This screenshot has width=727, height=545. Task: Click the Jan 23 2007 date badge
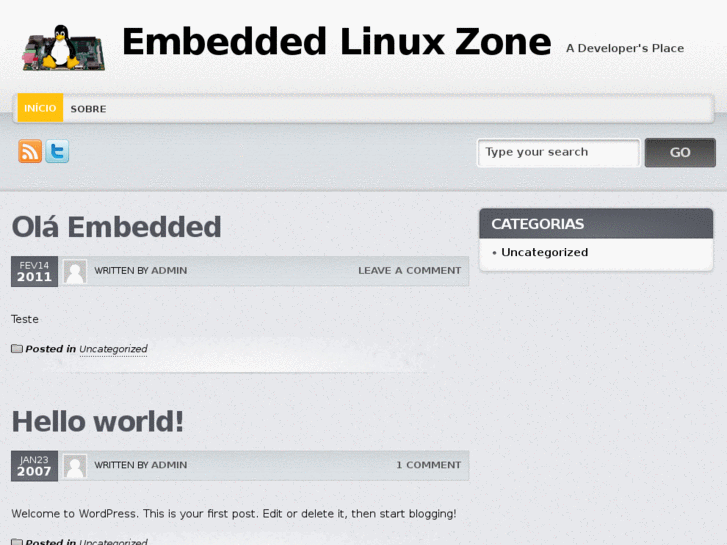coord(34,465)
